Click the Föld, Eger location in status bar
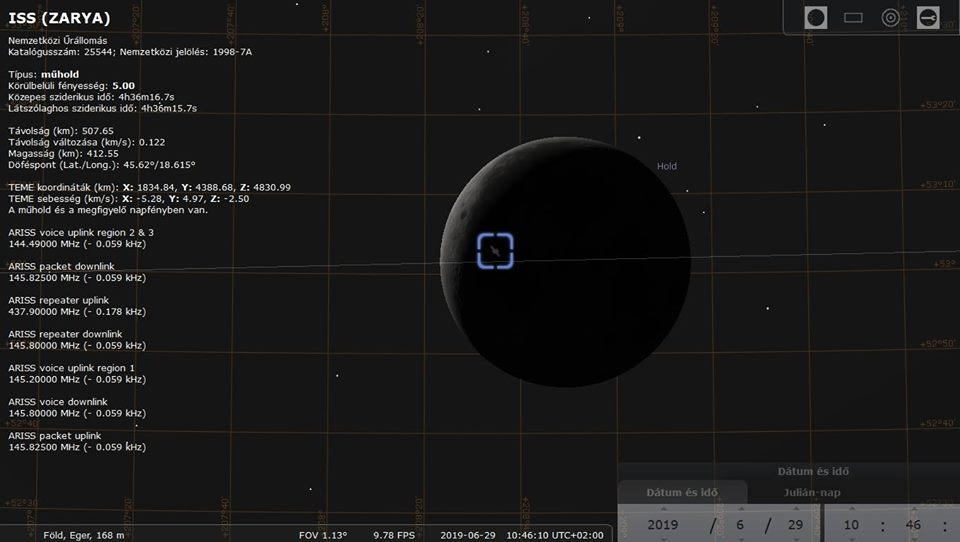 [x=84, y=535]
